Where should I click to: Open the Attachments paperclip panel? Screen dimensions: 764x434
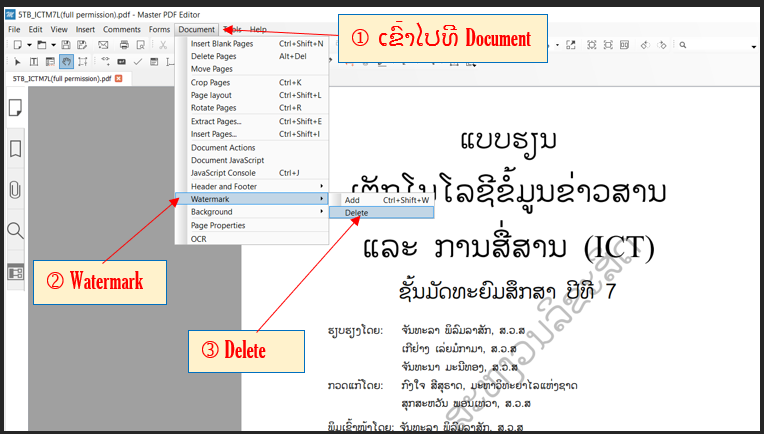15,190
